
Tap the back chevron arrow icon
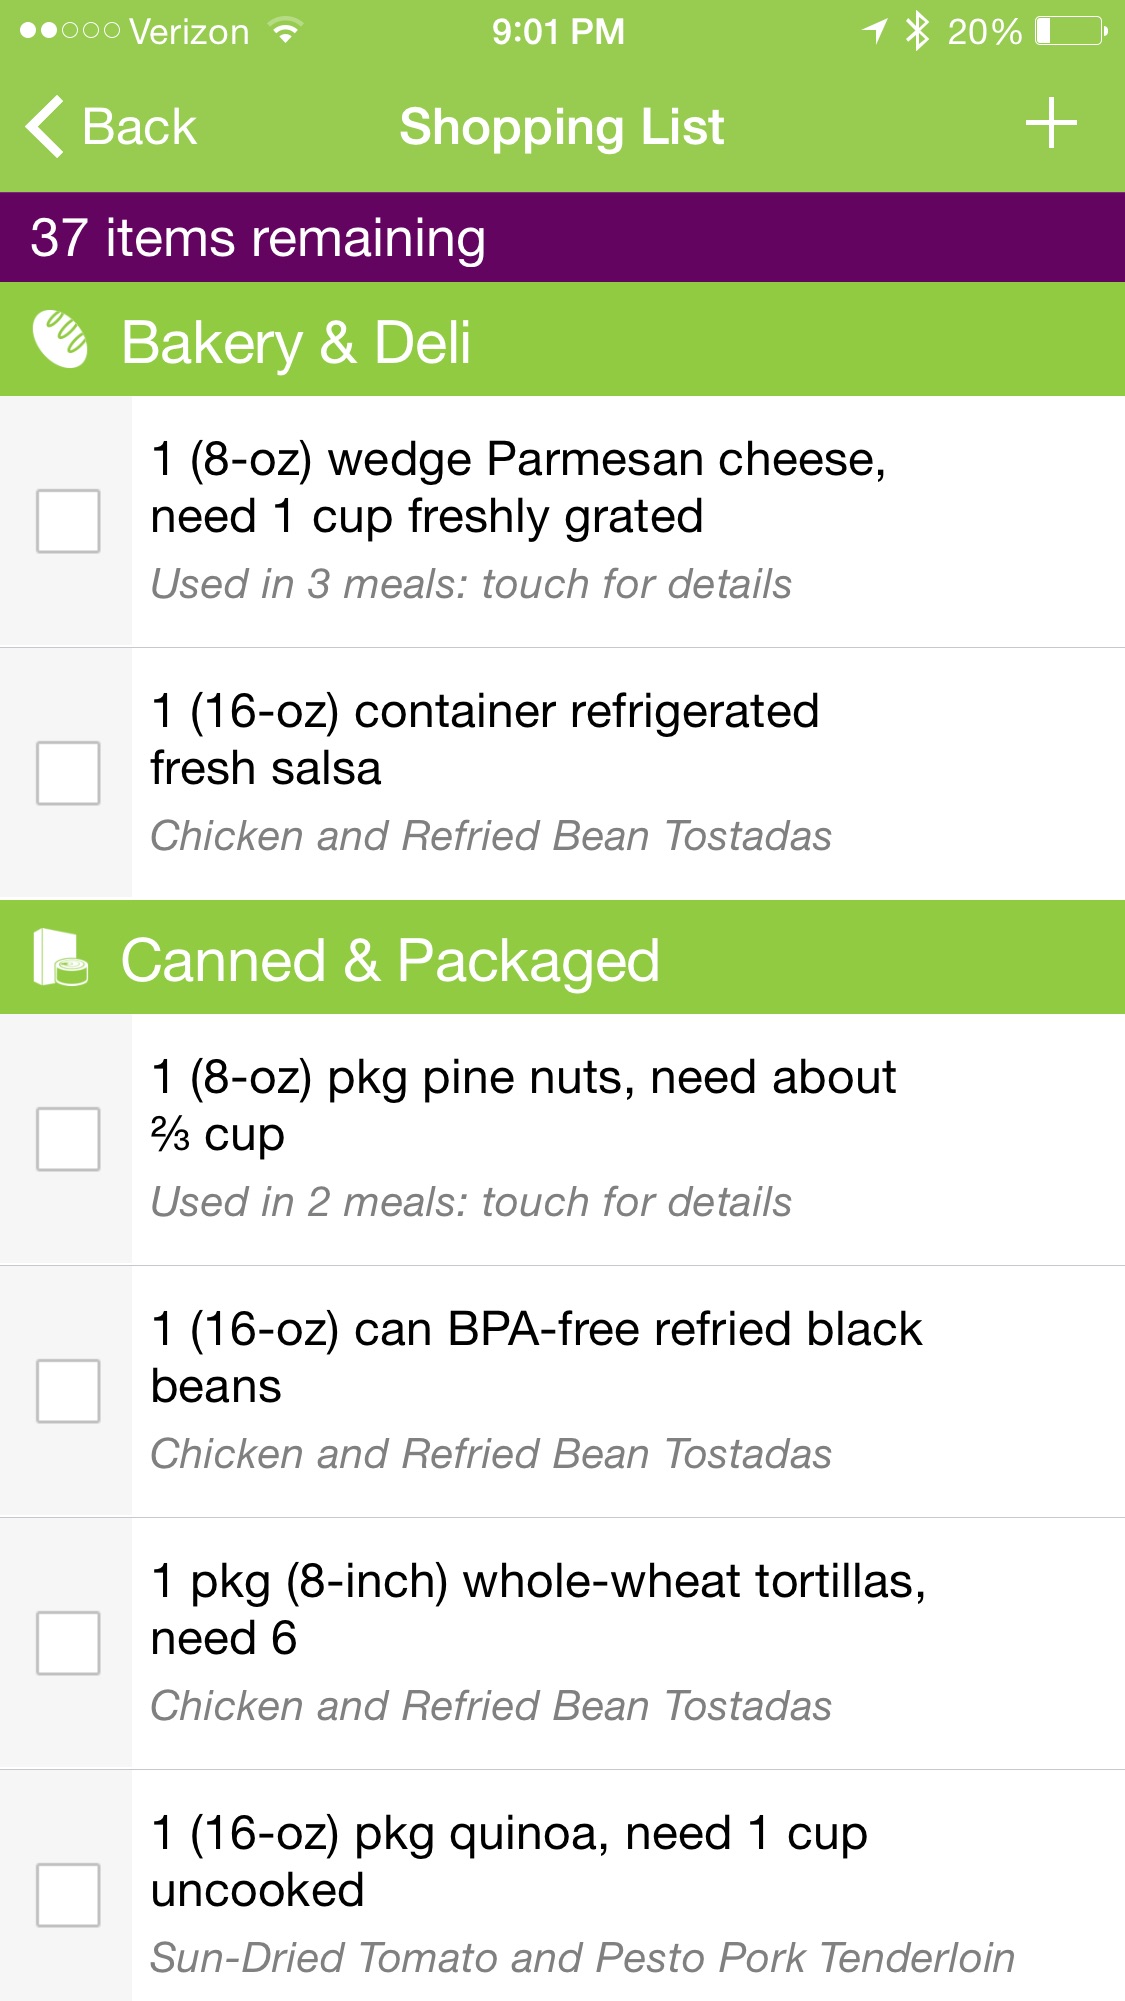pyautogui.click(x=45, y=127)
